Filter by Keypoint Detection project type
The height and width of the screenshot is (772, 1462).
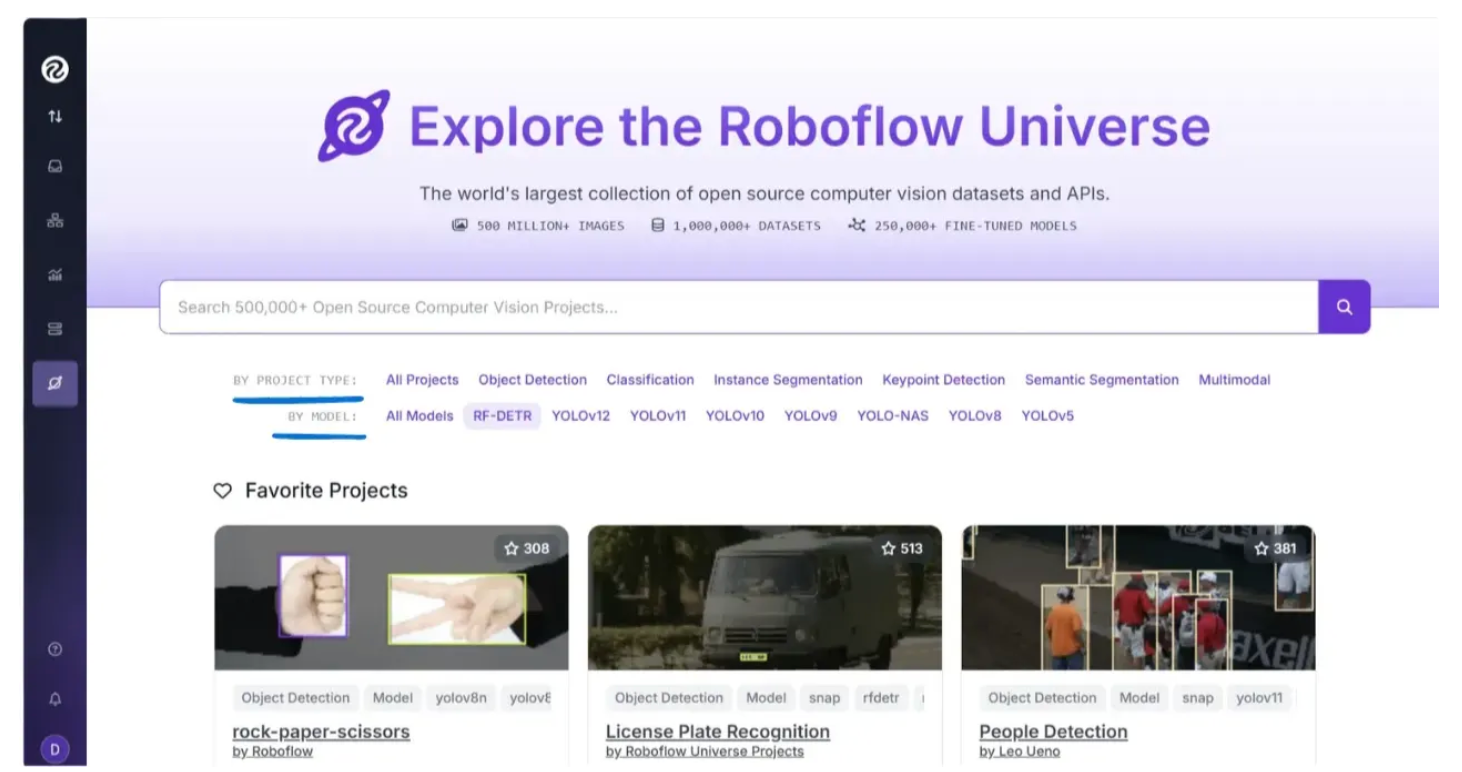[943, 380]
